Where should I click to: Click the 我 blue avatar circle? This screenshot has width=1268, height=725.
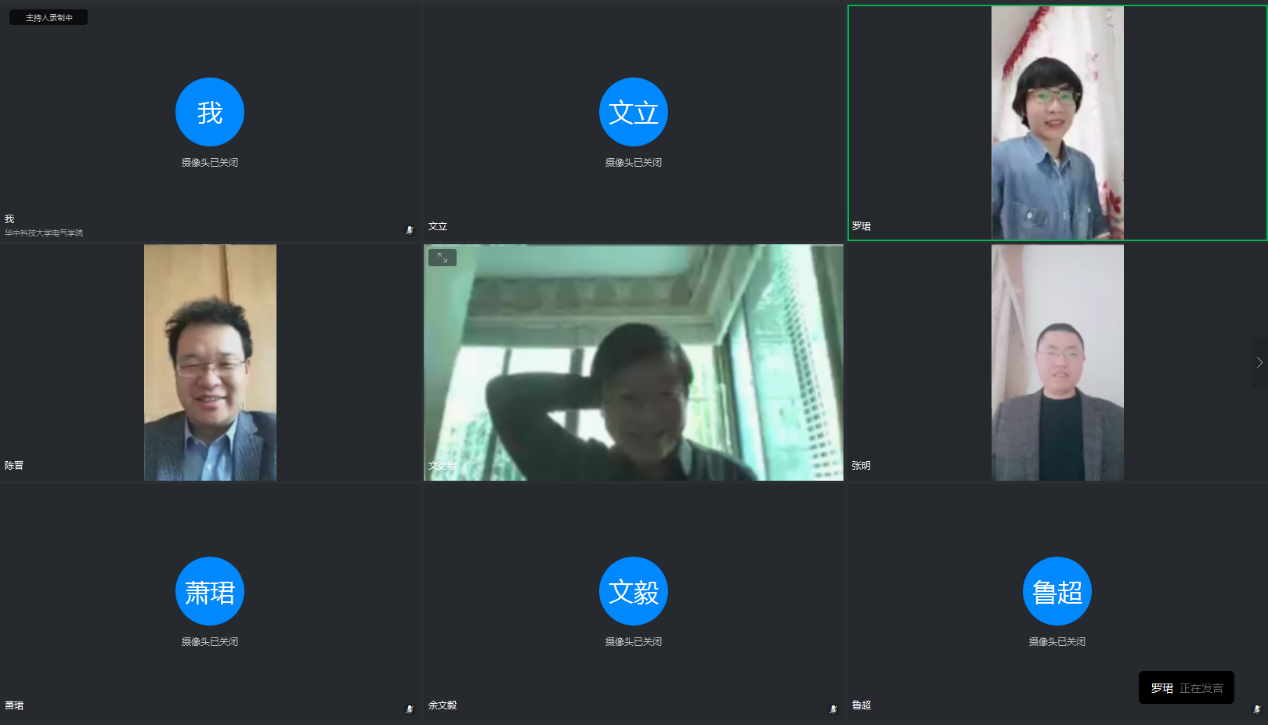210,112
